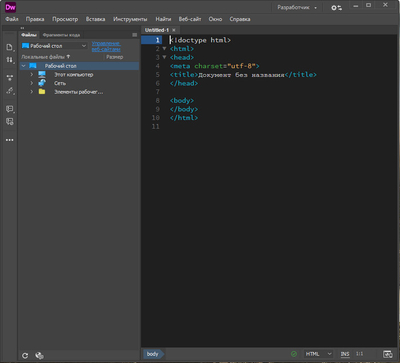Select the Этот компьютер tree row
Image resolution: width=400 pixels, height=363 pixels.
click(x=79, y=74)
